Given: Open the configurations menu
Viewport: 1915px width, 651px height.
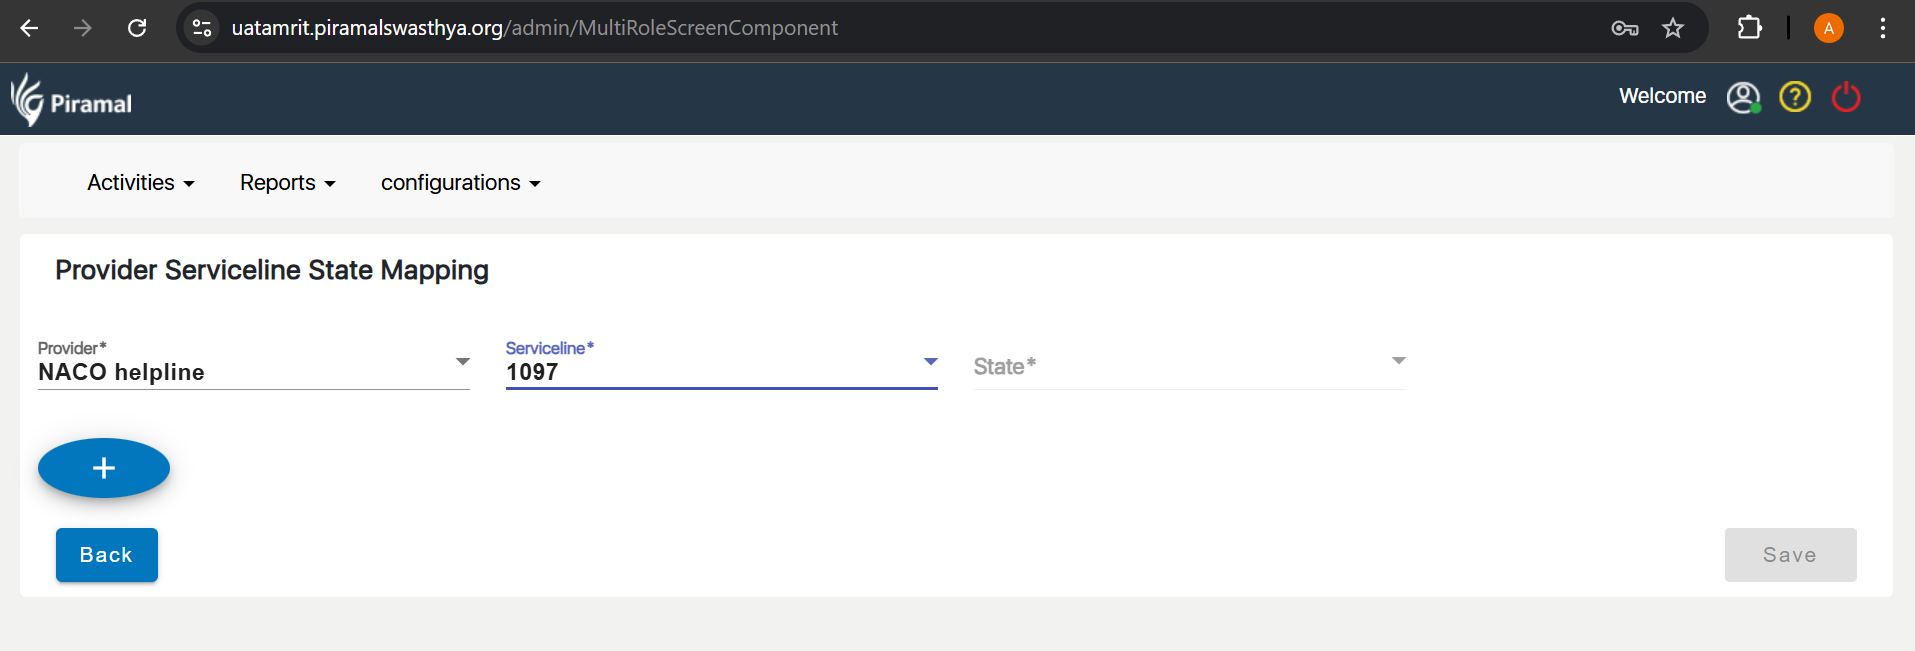Looking at the screenshot, I should 460,183.
